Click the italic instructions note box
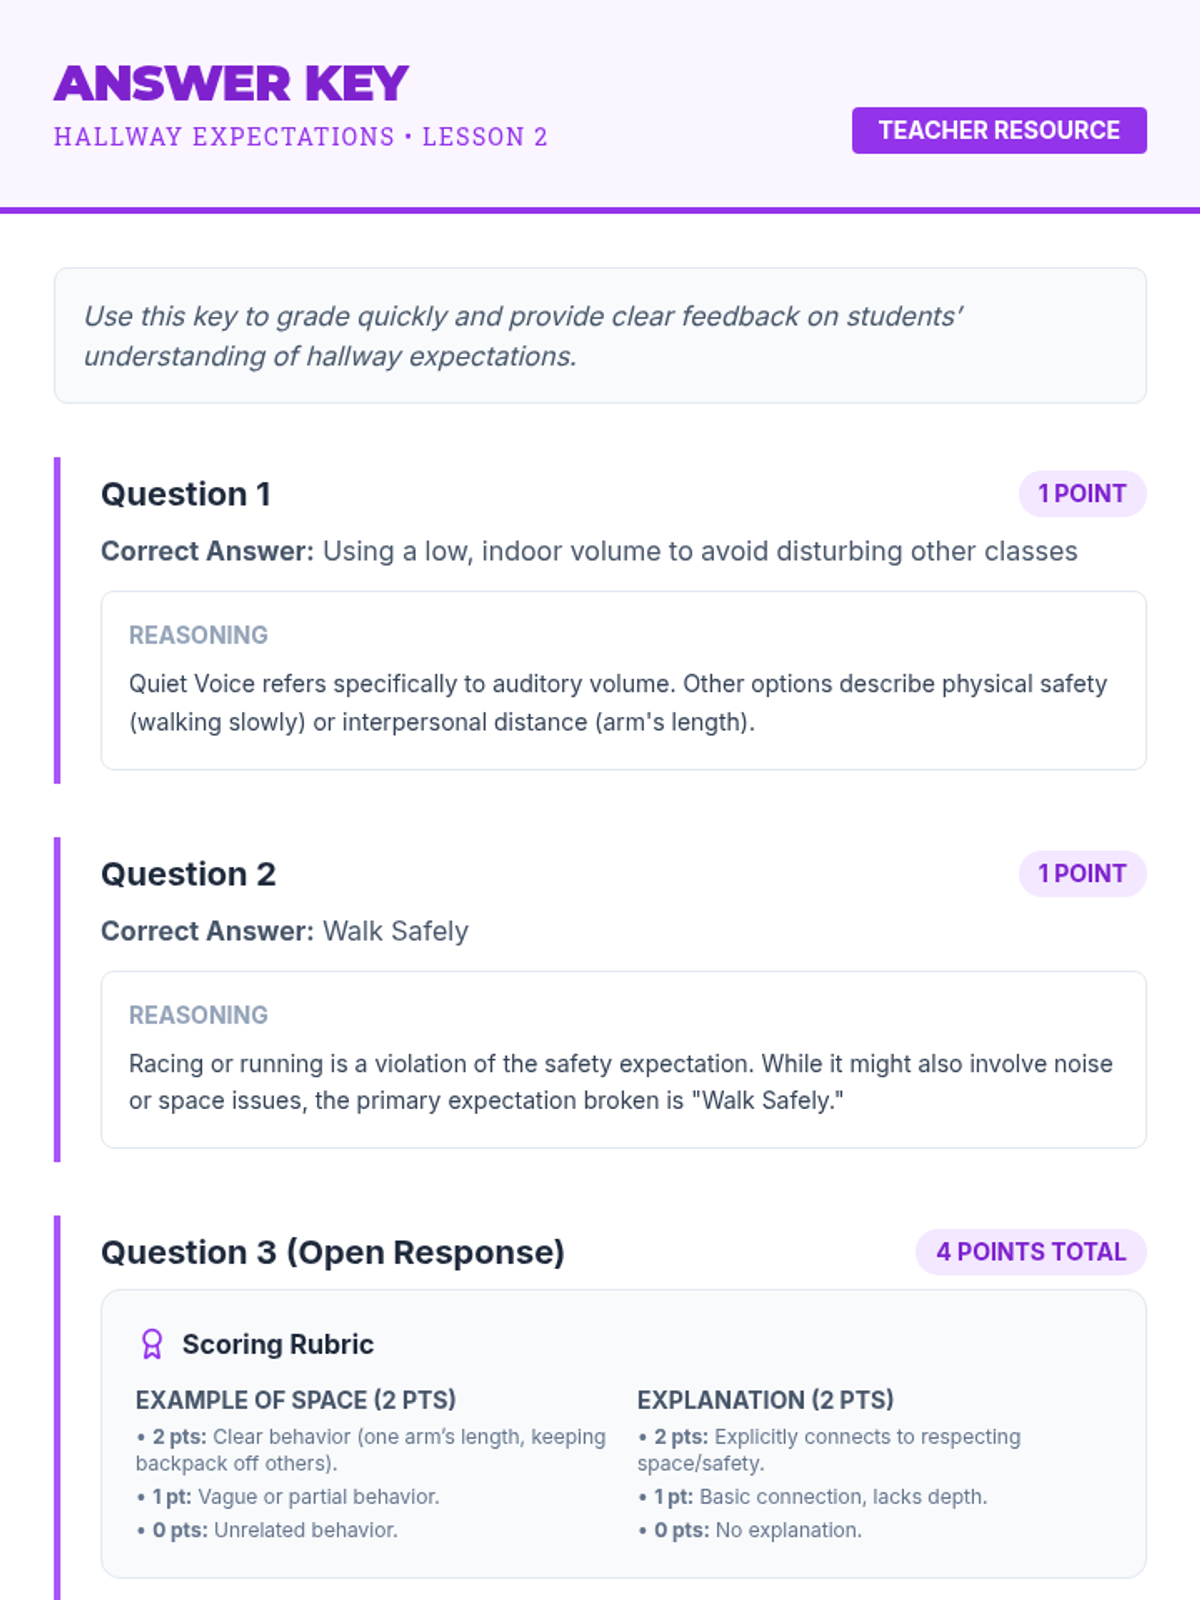This screenshot has width=1200, height=1600. 600,336
